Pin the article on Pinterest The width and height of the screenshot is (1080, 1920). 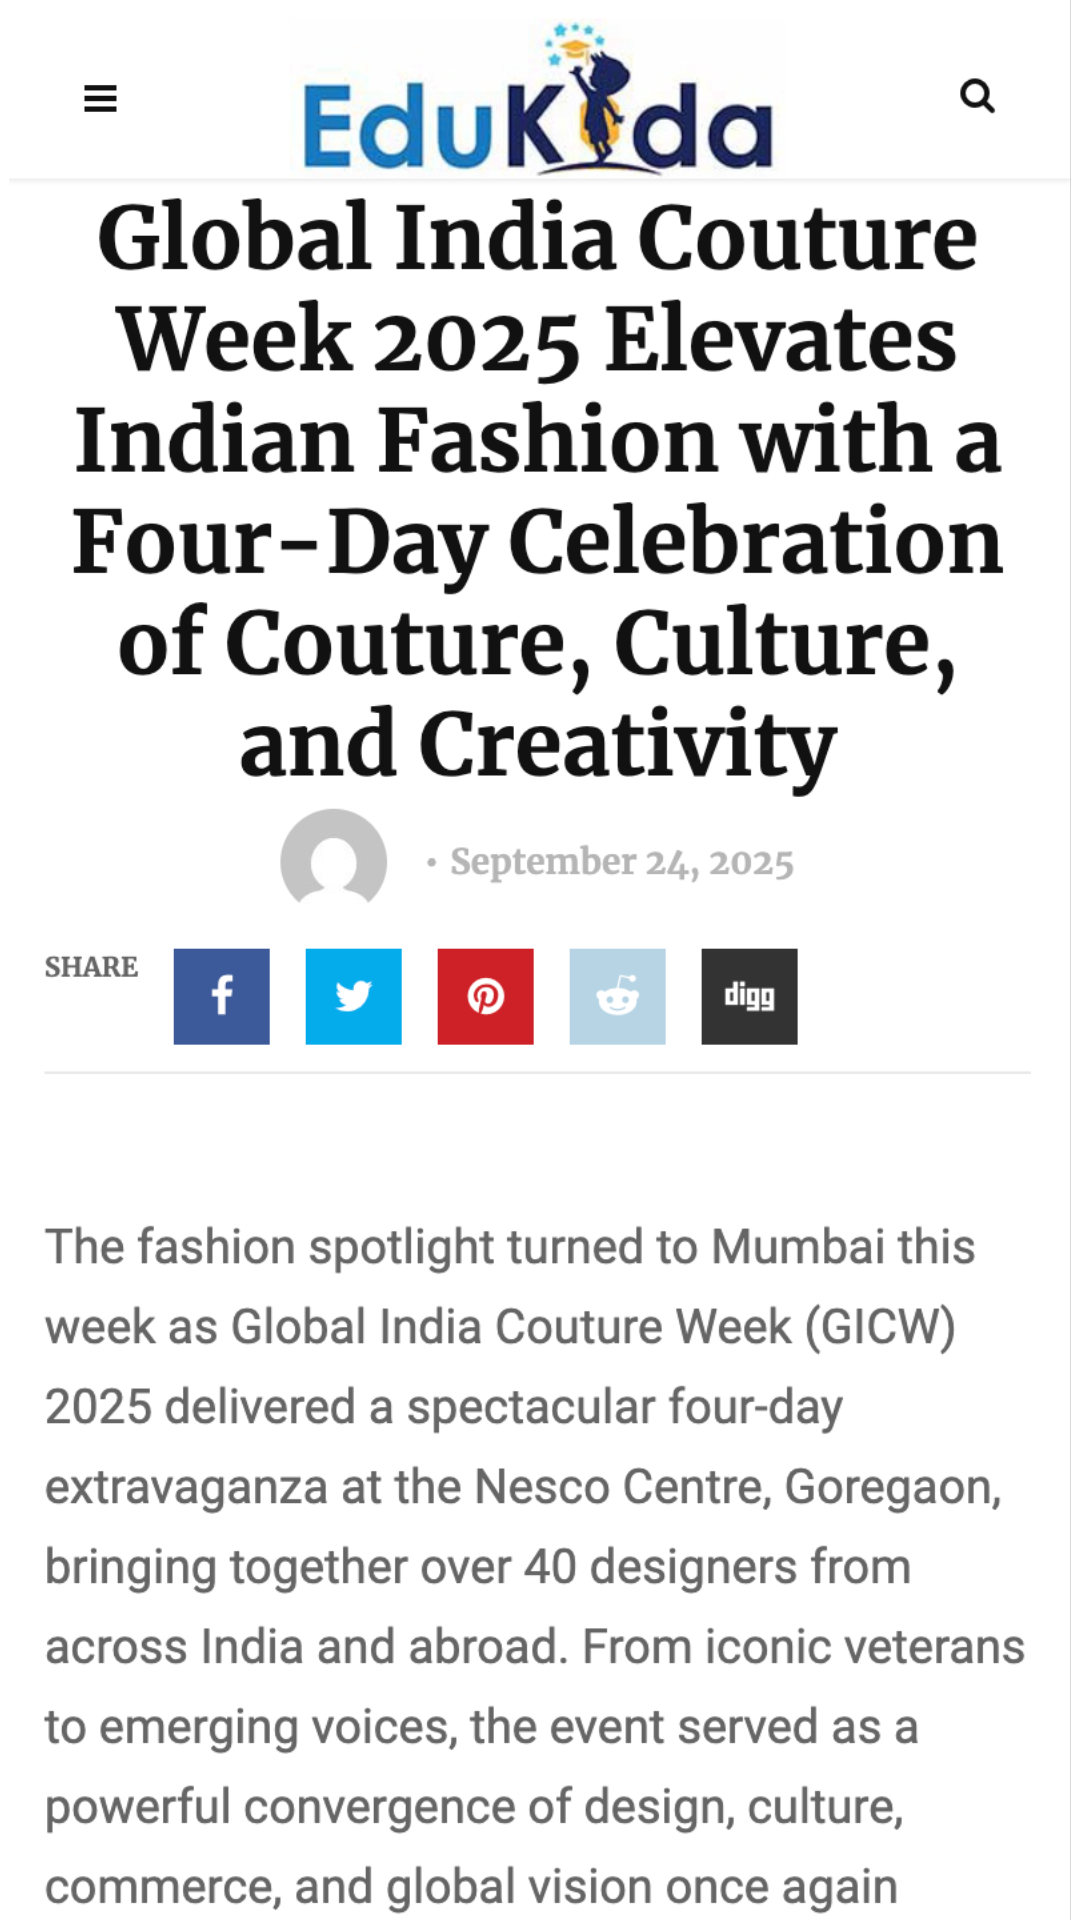point(485,996)
